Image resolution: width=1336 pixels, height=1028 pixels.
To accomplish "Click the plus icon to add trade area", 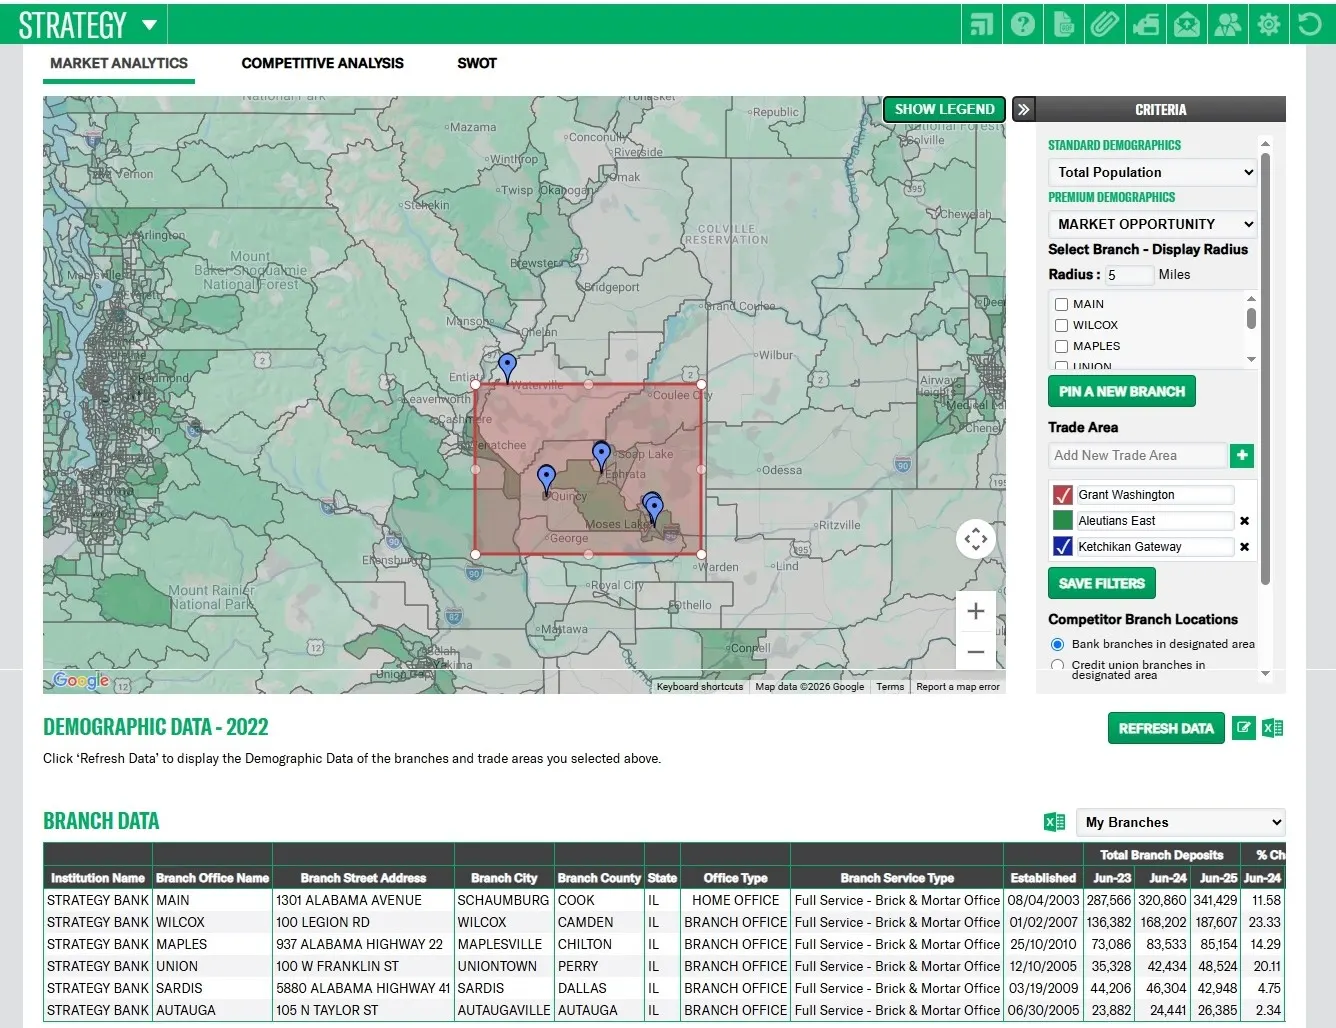I will pos(1242,455).
